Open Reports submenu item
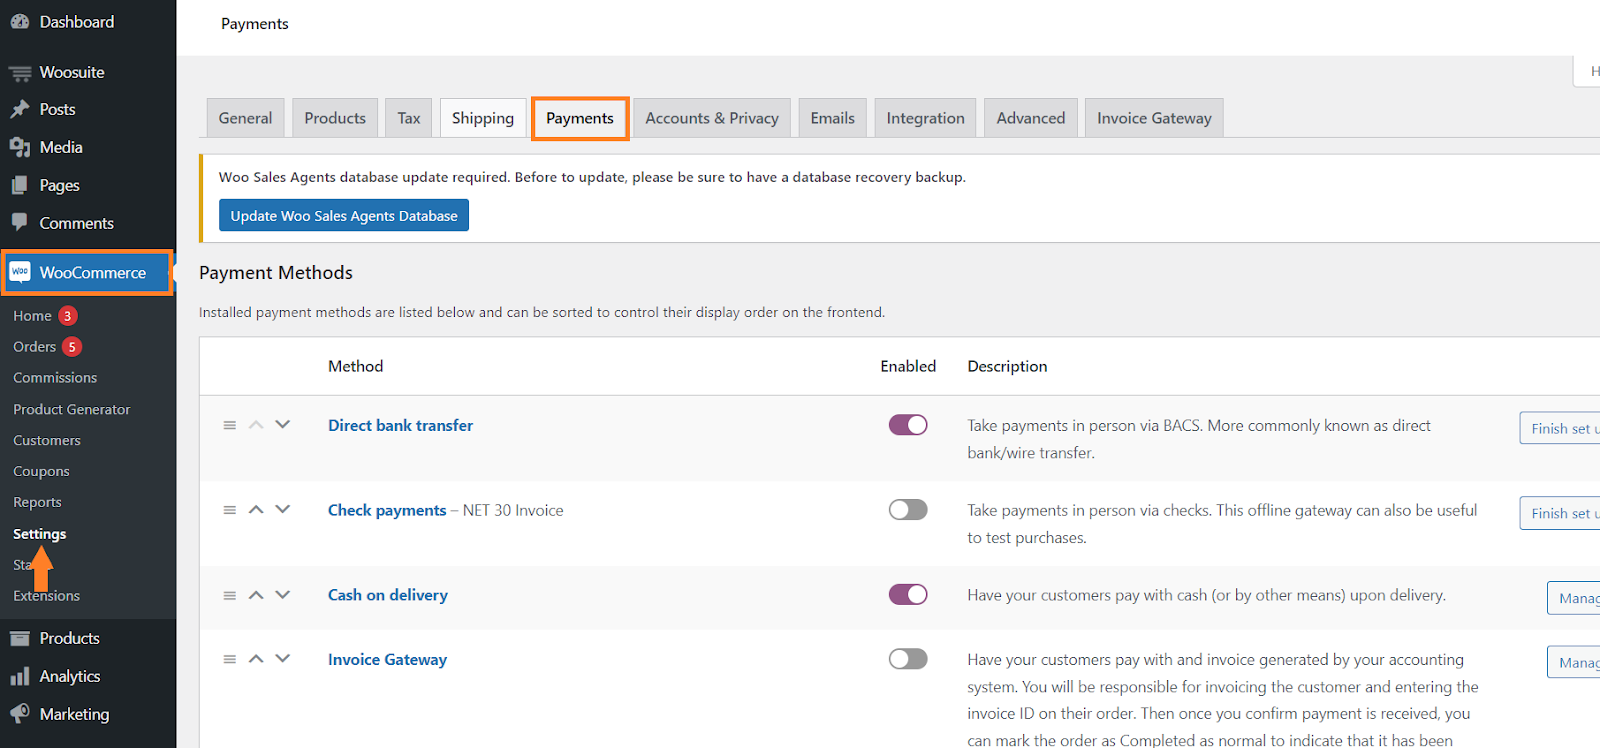 (x=37, y=502)
